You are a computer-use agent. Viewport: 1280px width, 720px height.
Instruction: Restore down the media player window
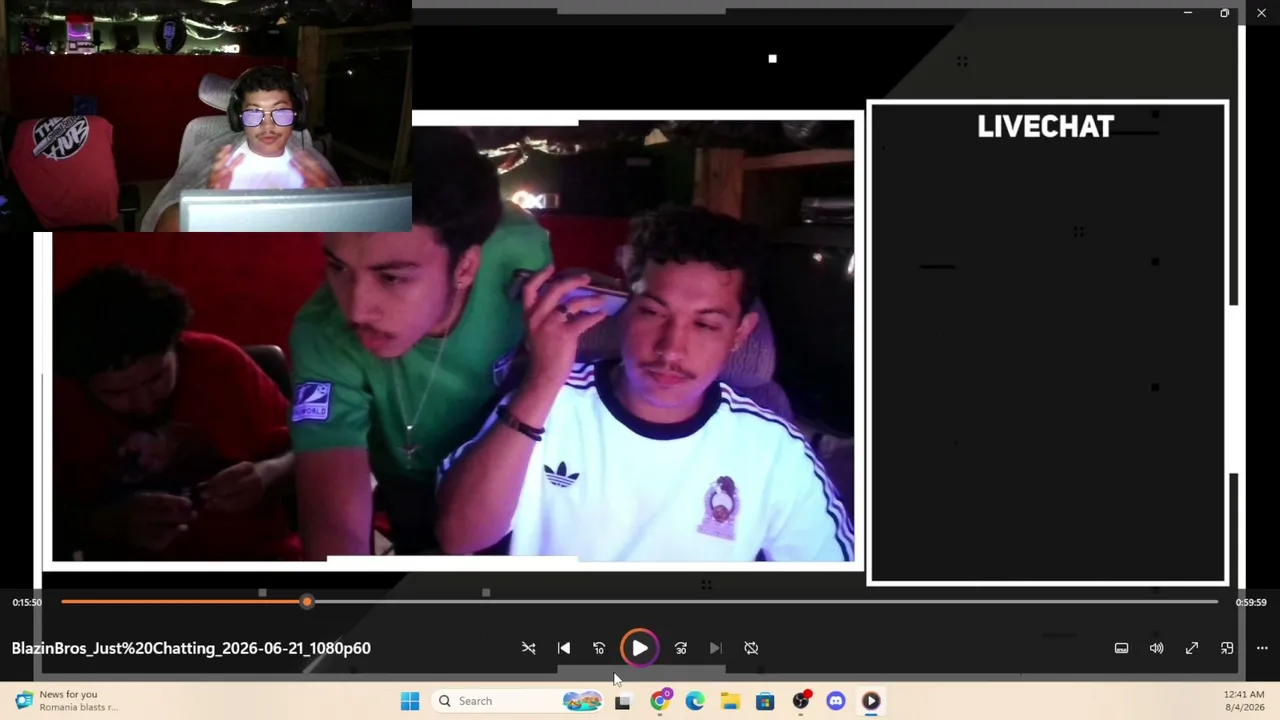pos(1224,13)
